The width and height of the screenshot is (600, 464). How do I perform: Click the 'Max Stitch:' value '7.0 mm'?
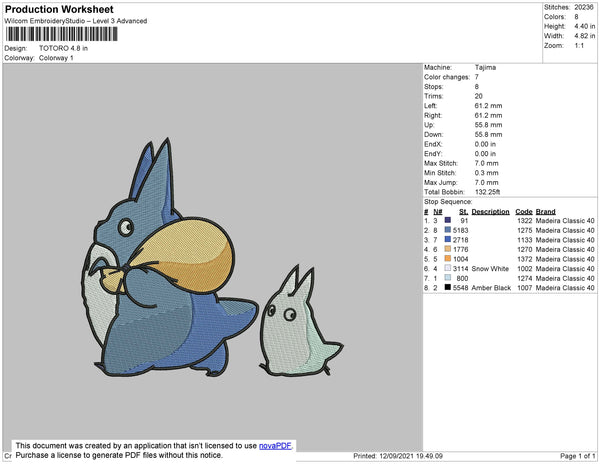(x=486, y=163)
